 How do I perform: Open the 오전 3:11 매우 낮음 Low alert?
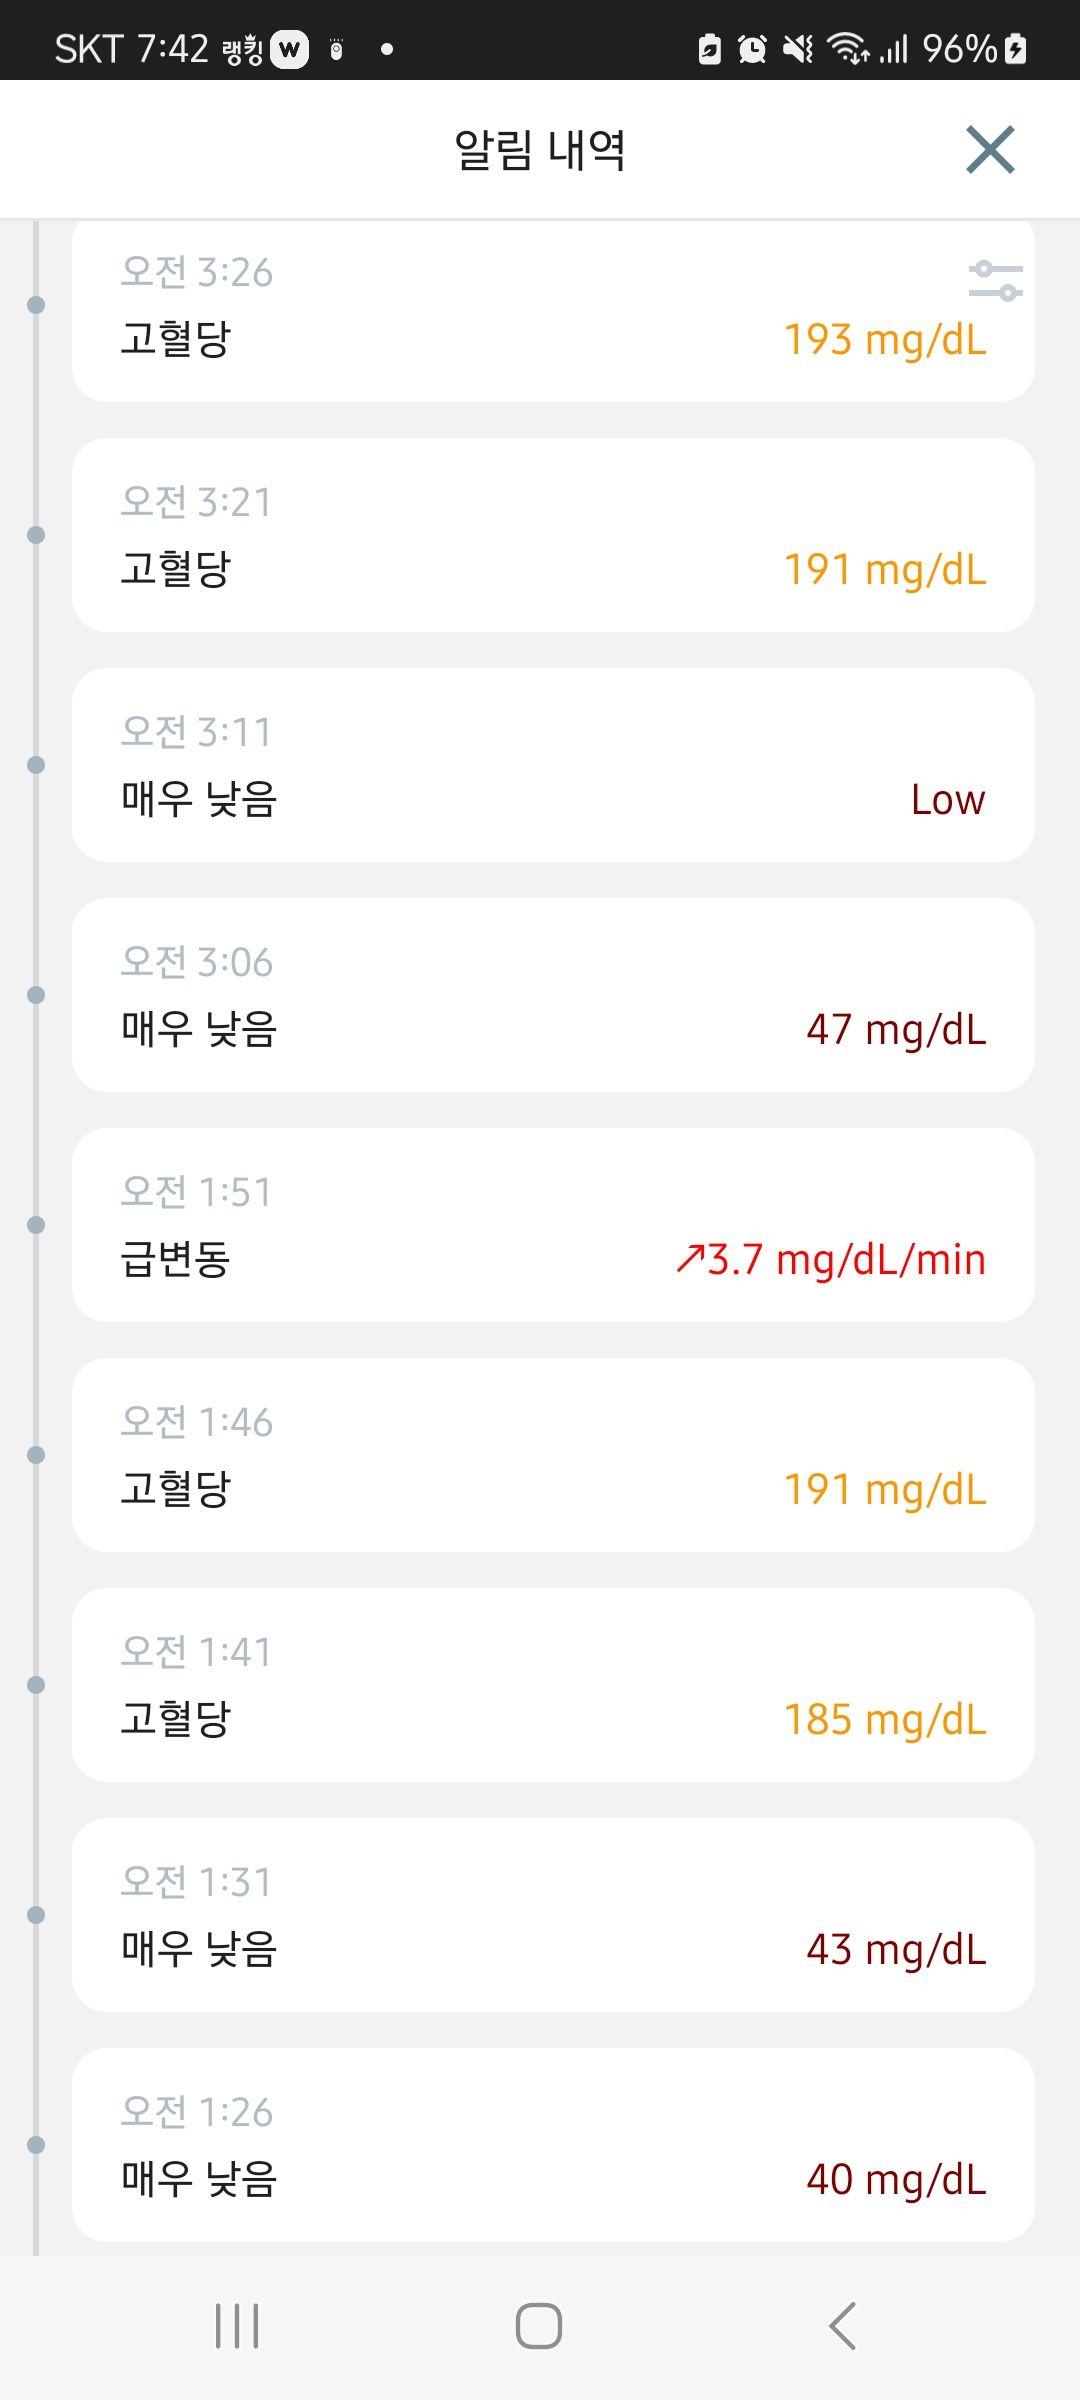553,765
